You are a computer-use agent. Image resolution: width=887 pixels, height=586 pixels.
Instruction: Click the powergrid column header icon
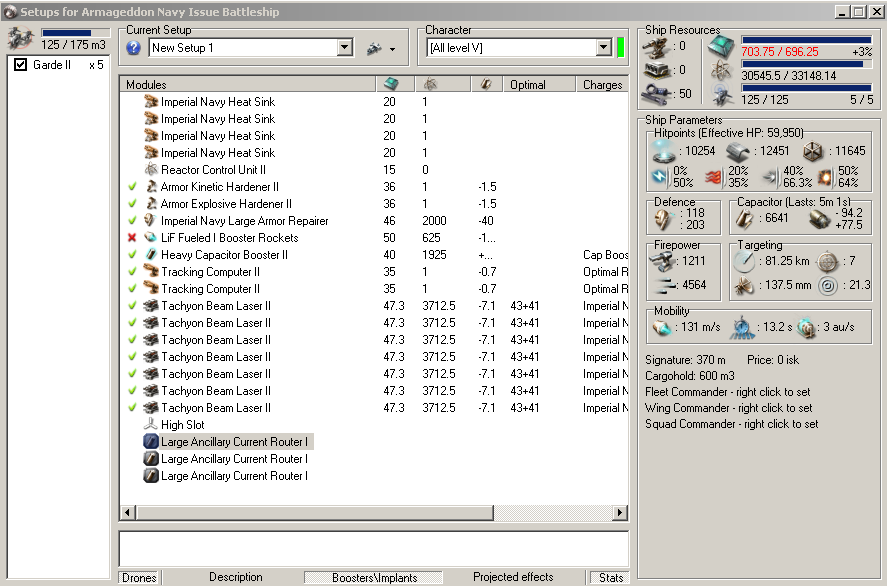430,84
